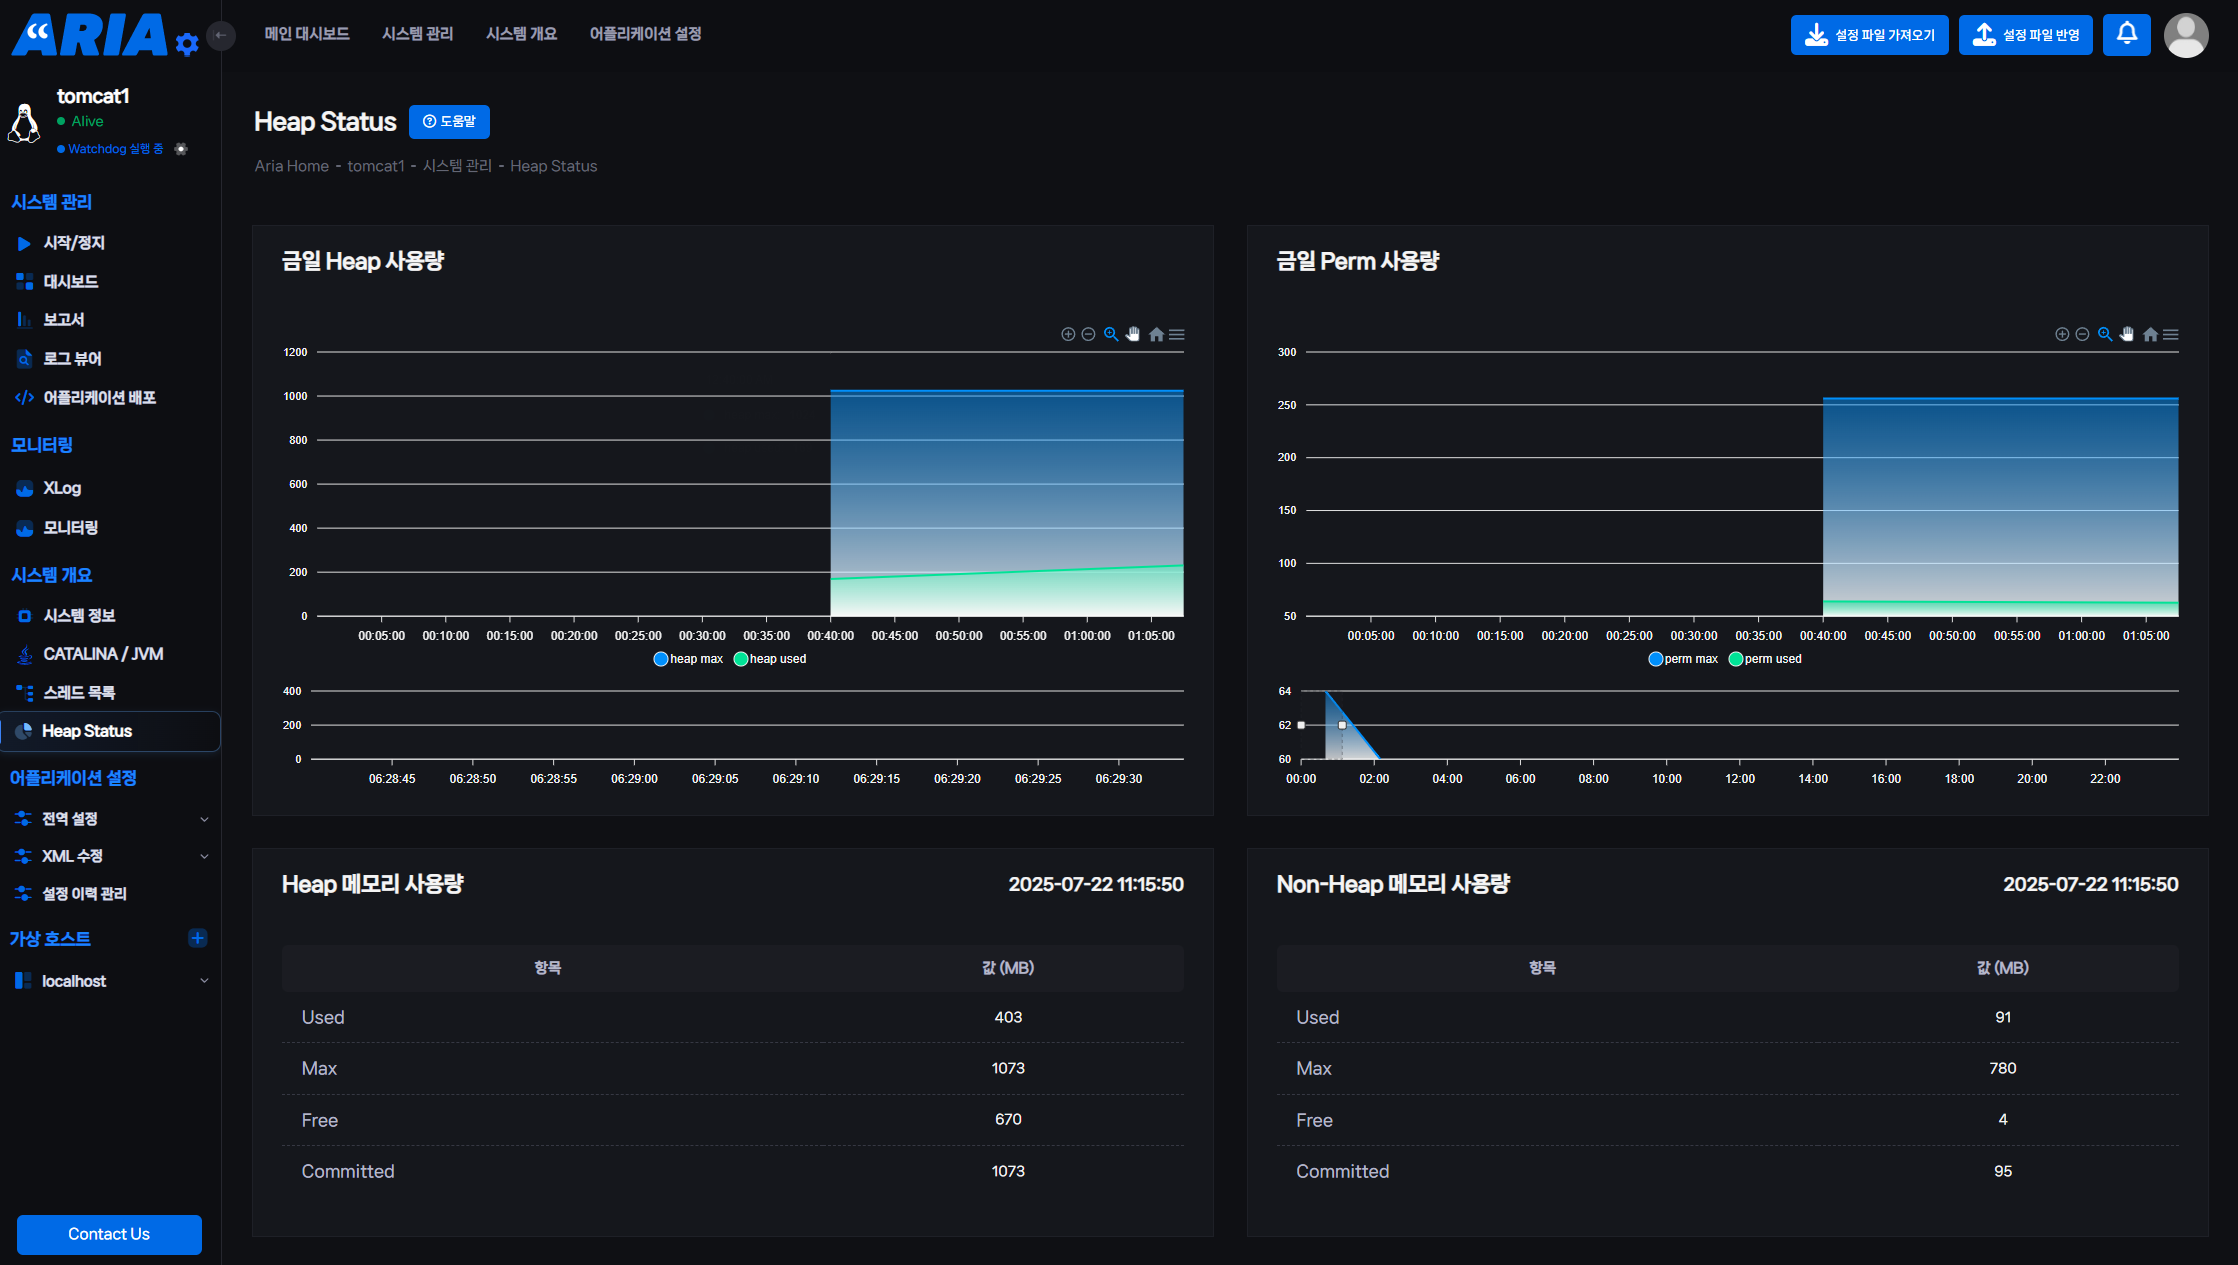Image resolution: width=2238 pixels, height=1265 pixels.
Task: Open 메인 대시보드 top menu
Action: (307, 34)
